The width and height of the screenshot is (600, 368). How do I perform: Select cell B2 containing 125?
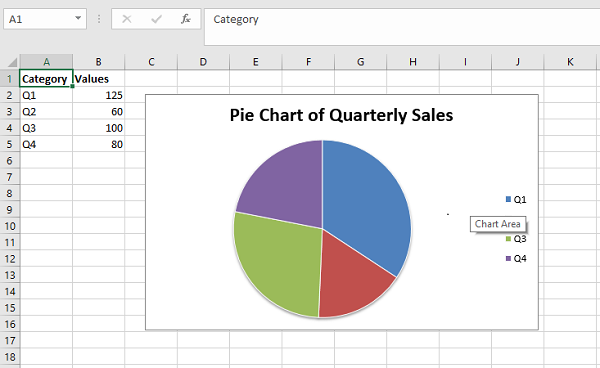click(98, 95)
